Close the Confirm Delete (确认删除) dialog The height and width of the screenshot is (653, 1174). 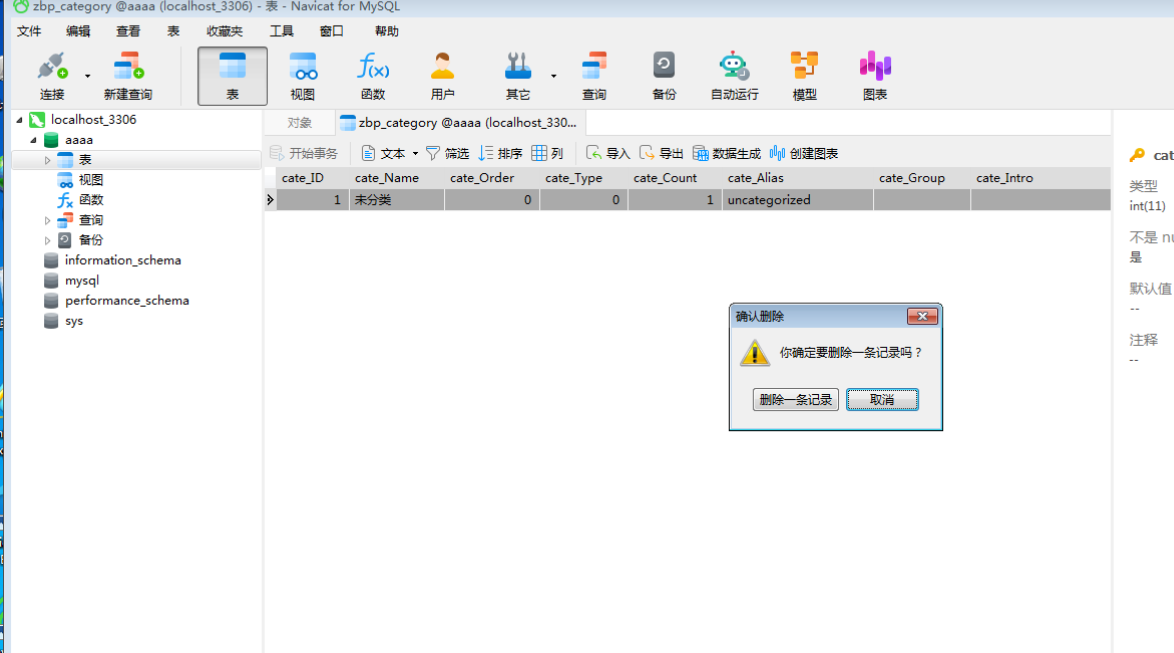(x=922, y=316)
